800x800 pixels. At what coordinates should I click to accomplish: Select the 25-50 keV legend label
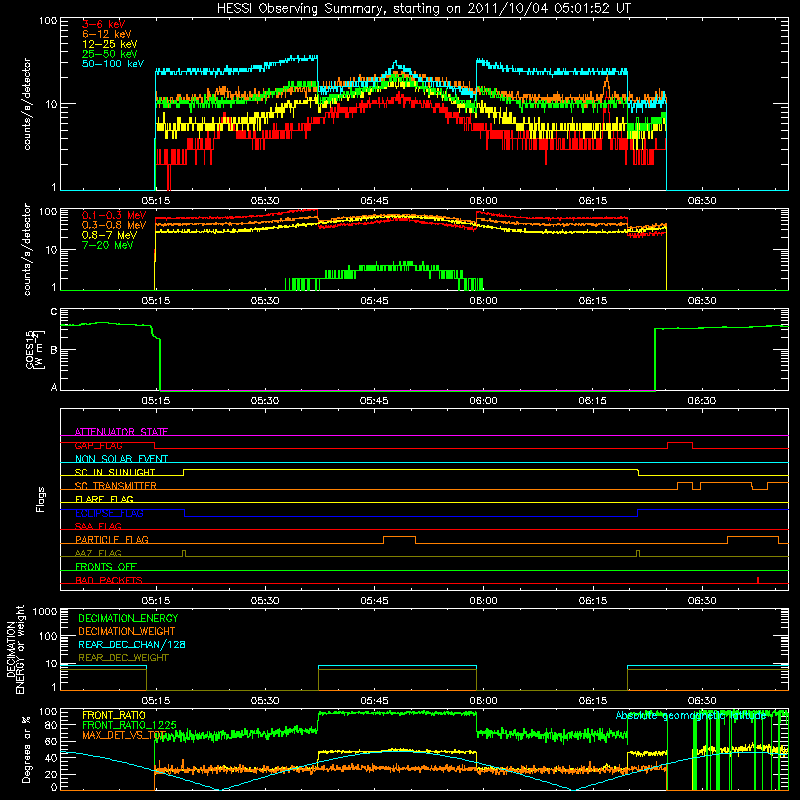point(110,54)
